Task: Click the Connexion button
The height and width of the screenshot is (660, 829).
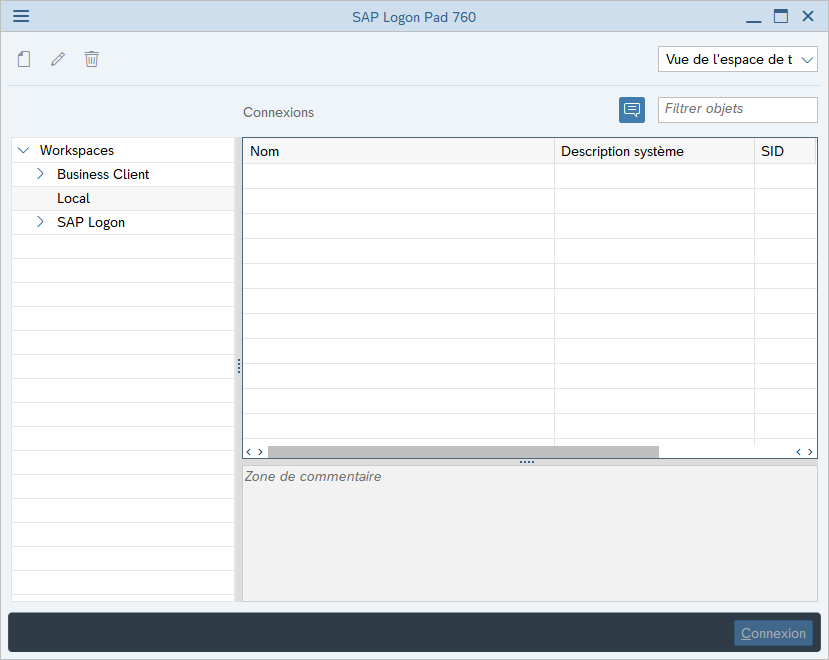Action: [773, 633]
